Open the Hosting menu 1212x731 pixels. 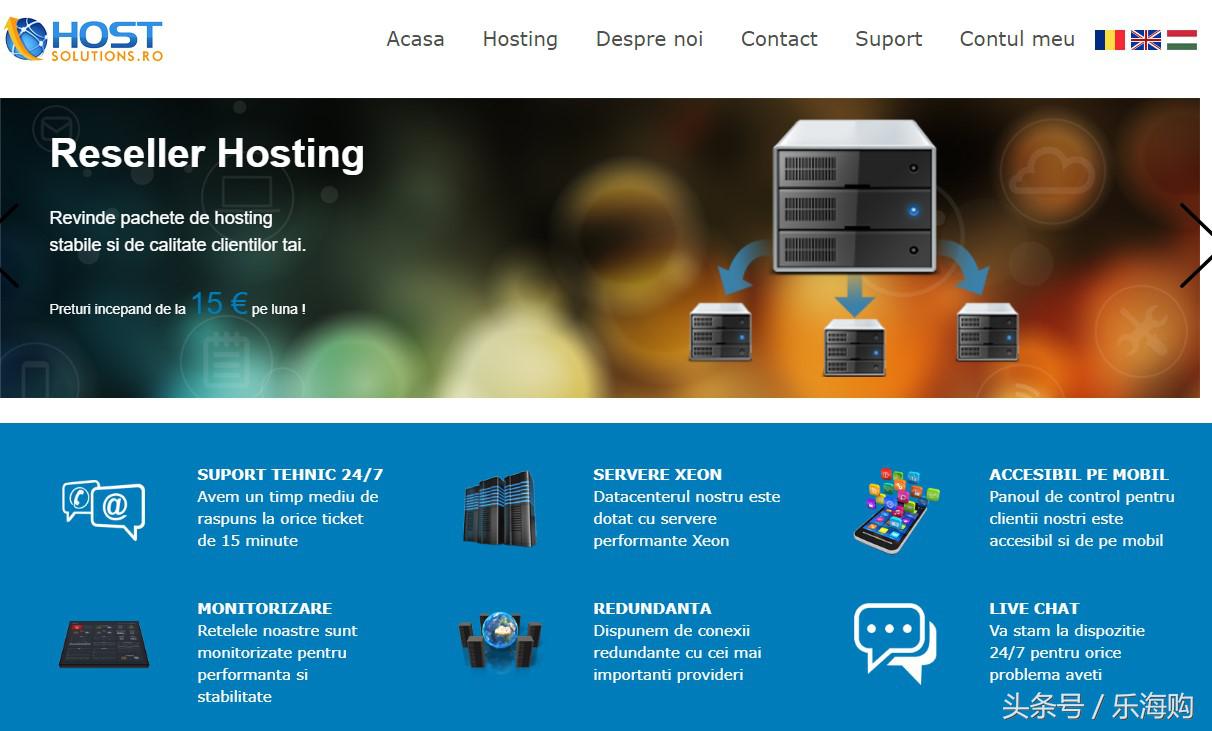[x=520, y=39]
